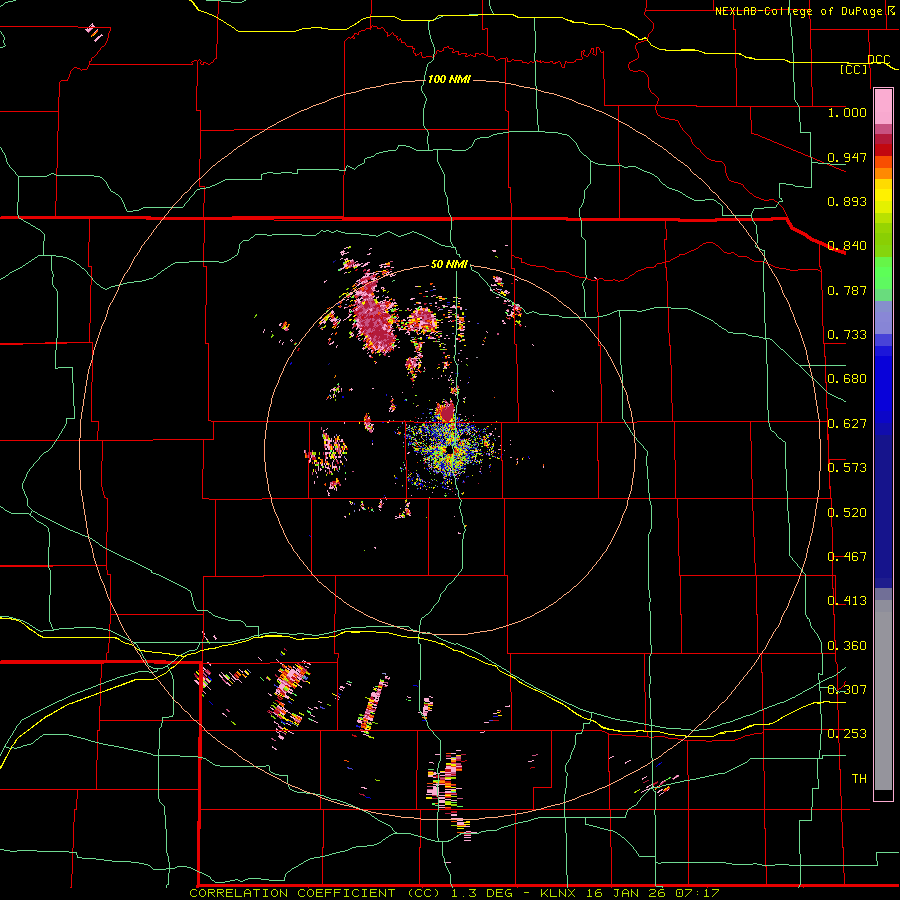The width and height of the screenshot is (900, 900).
Task: Click the 0.680 color scale value
Action: (847, 379)
